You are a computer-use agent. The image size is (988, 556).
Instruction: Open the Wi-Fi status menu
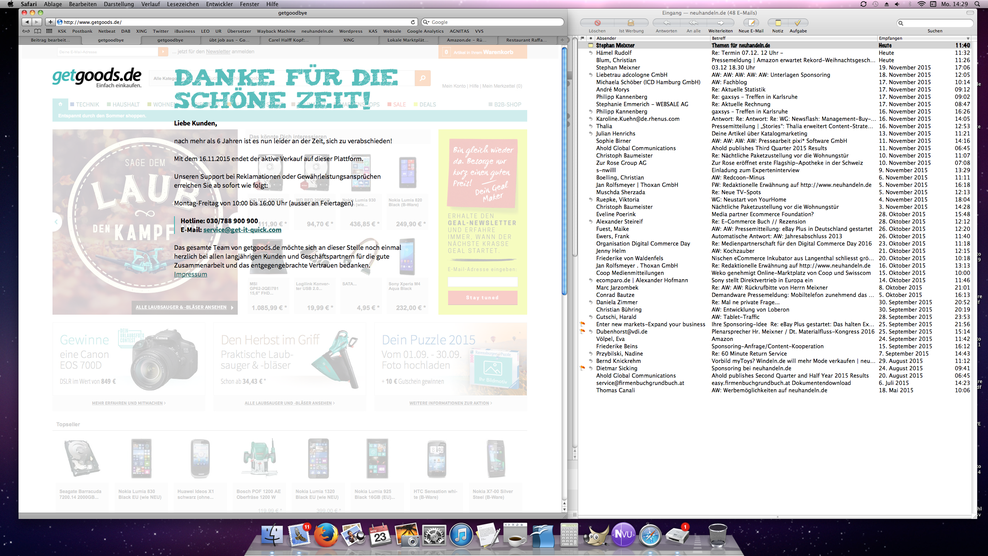[922, 4]
